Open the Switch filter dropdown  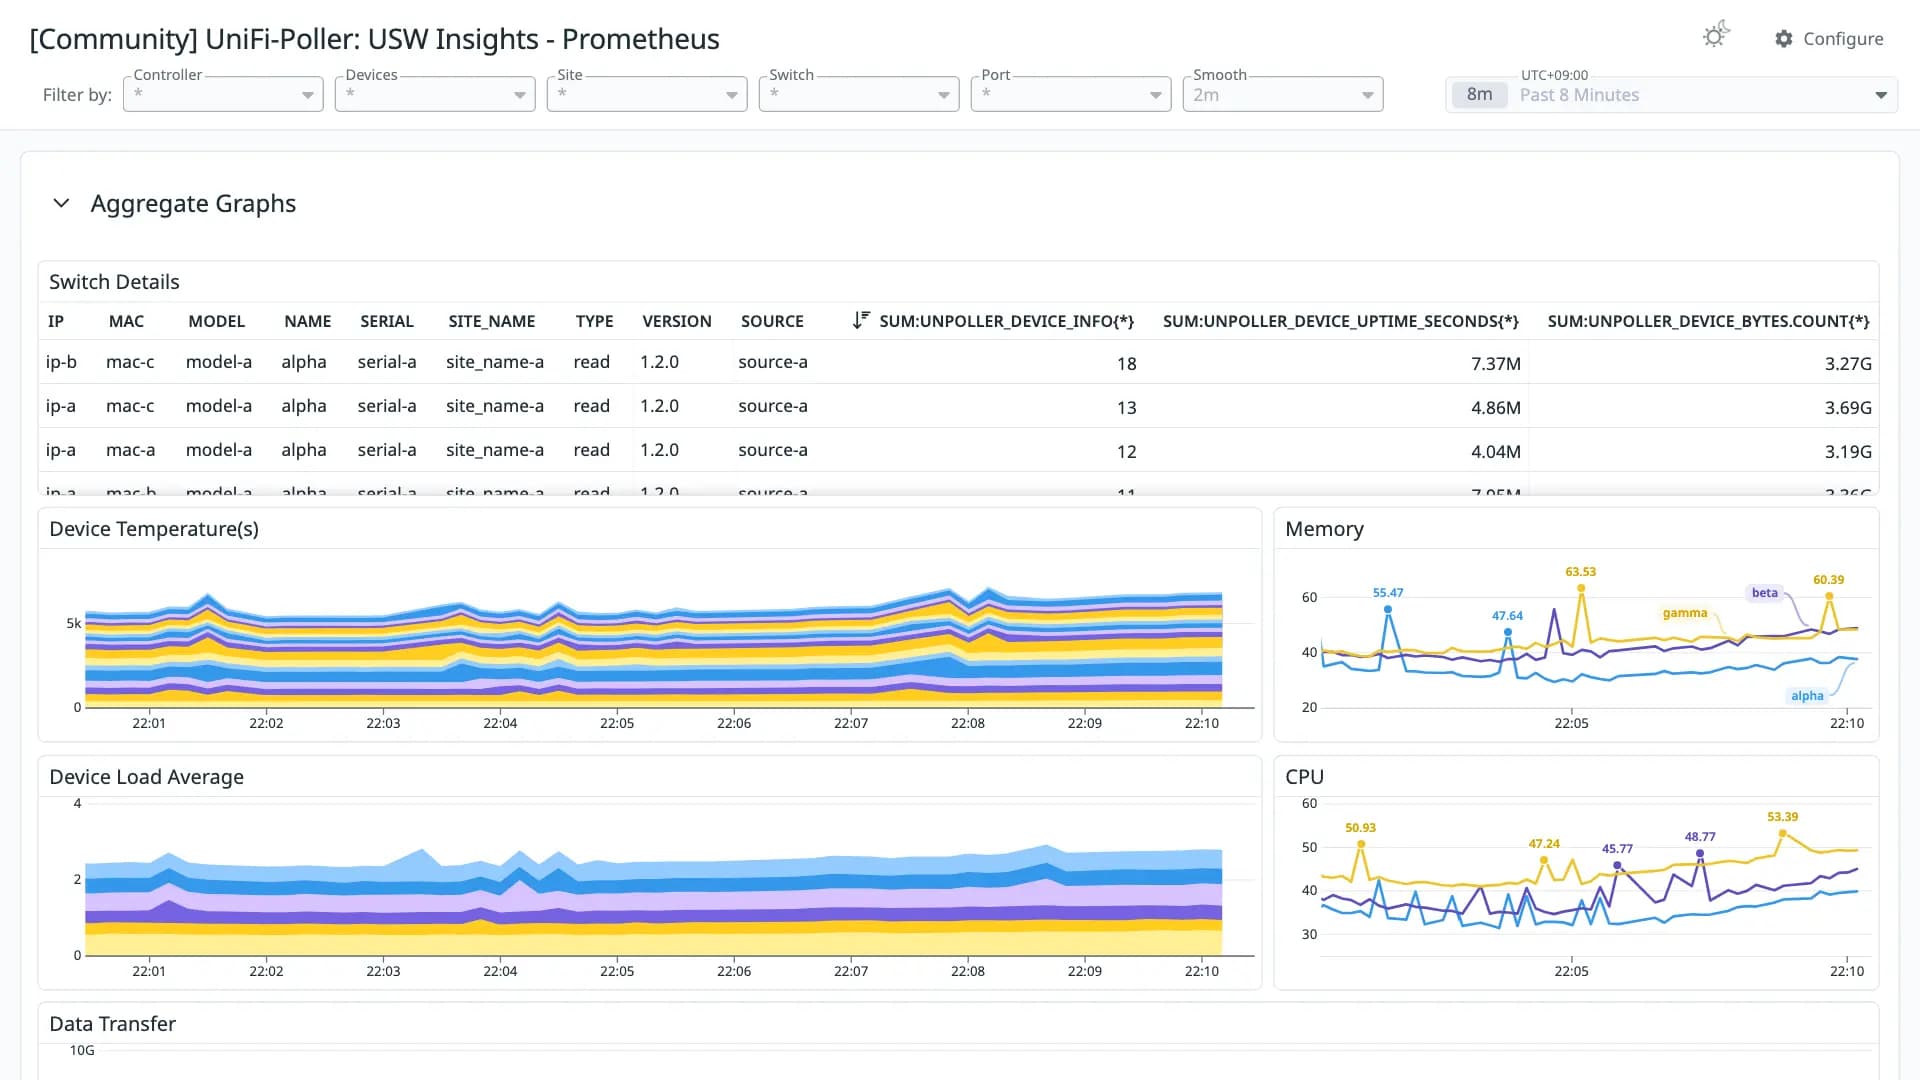(859, 94)
